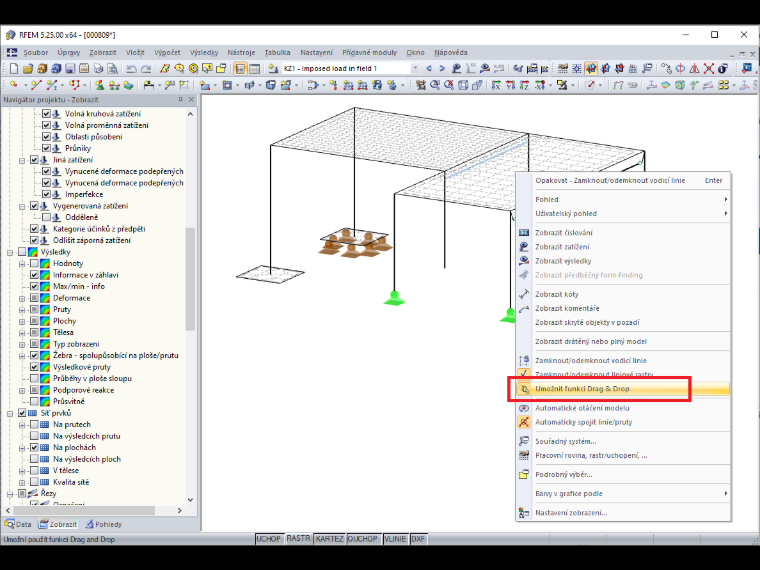Save the model with the floppy disk icon
This screenshot has width=760, height=570.
click(70, 69)
